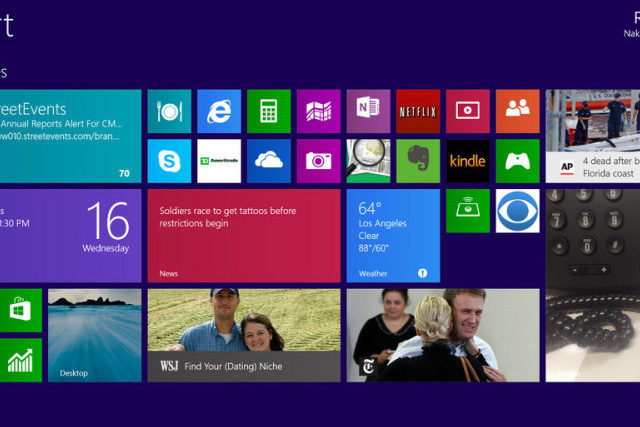The width and height of the screenshot is (640, 427).
Task: Open the Maps tile
Action: (x=319, y=111)
